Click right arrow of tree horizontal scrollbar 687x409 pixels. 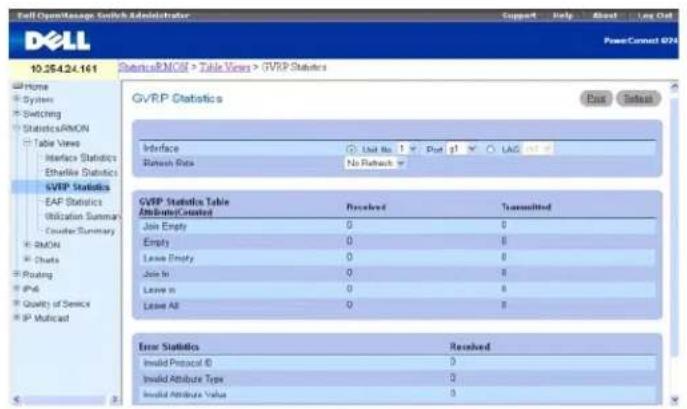115,399
